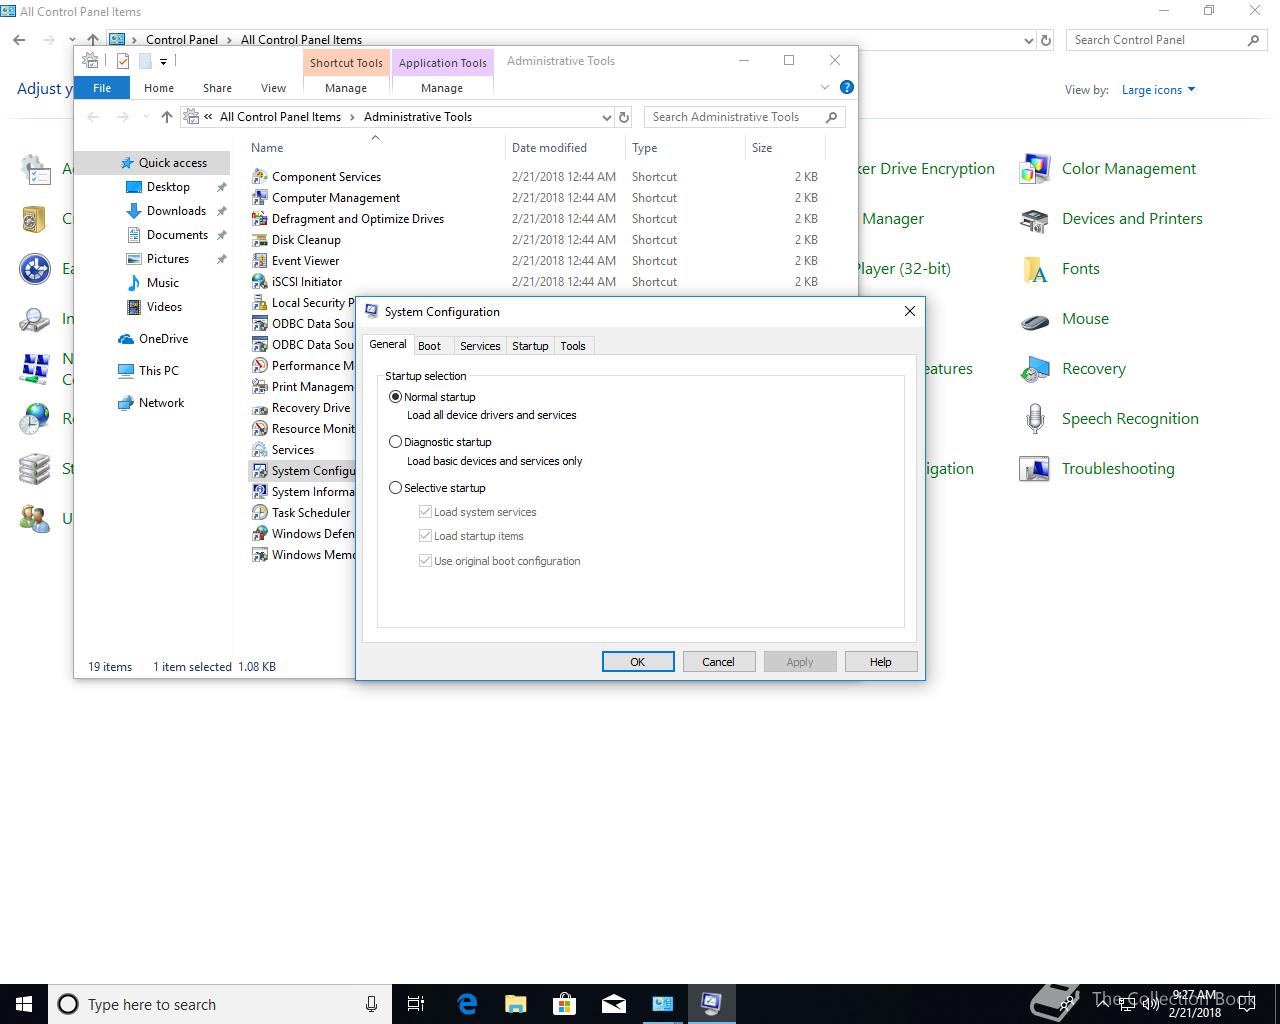The height and width of the screenshot is (1024, 1280).
Task: Open the Windows Start menu
Action: 24,1004
